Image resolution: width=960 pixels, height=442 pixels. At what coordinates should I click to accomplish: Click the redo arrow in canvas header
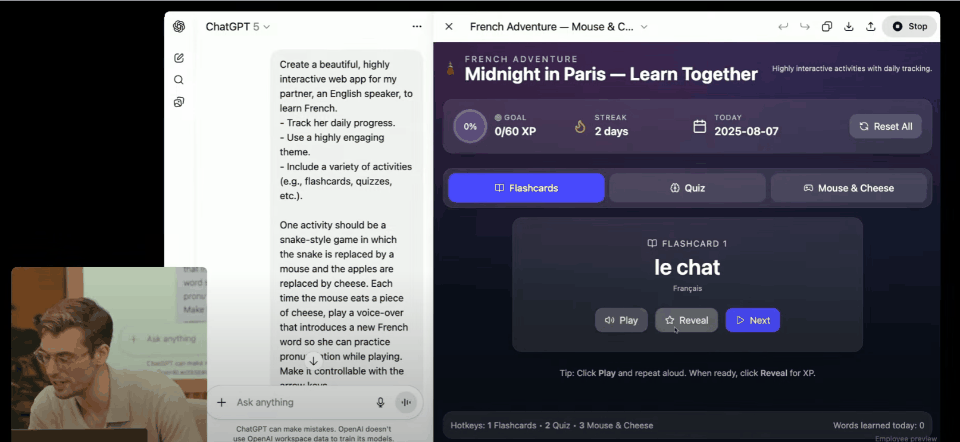804,27
